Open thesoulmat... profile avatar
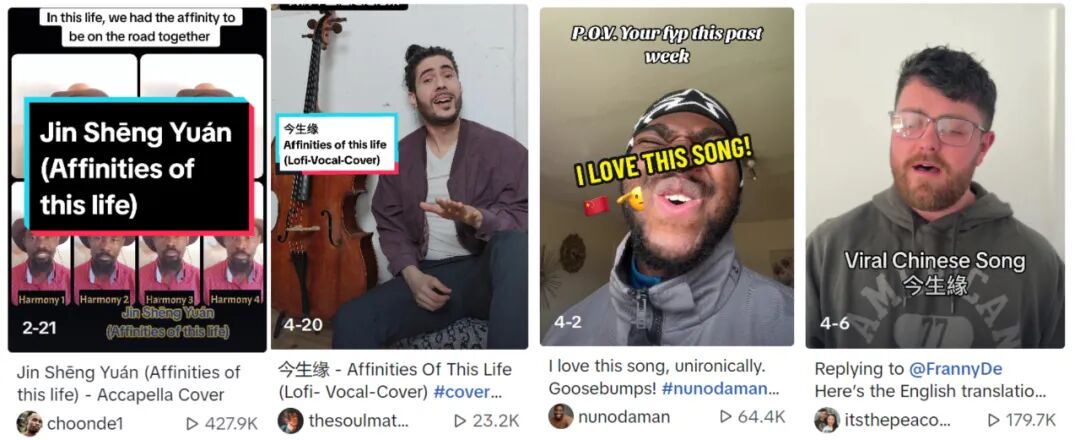1080x440 pixels. point(291,421)
